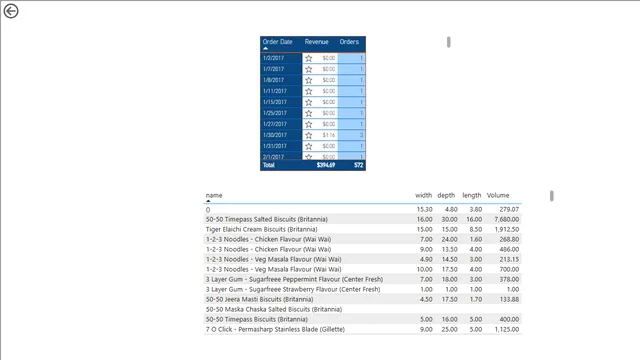Viewport: 640px width, 360px height.
Task: Sort by Revenue column header
Action: click(316, 42)
